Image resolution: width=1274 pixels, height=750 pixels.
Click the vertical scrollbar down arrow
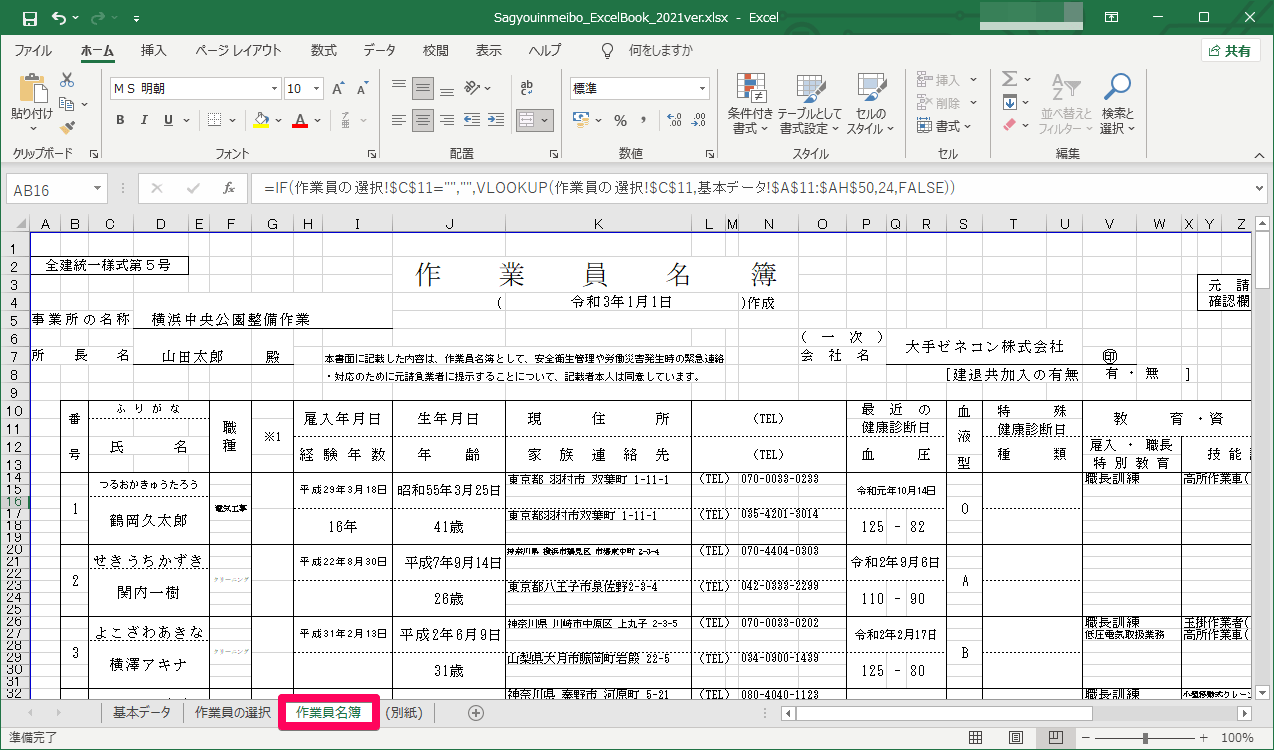click(1263, 691)
